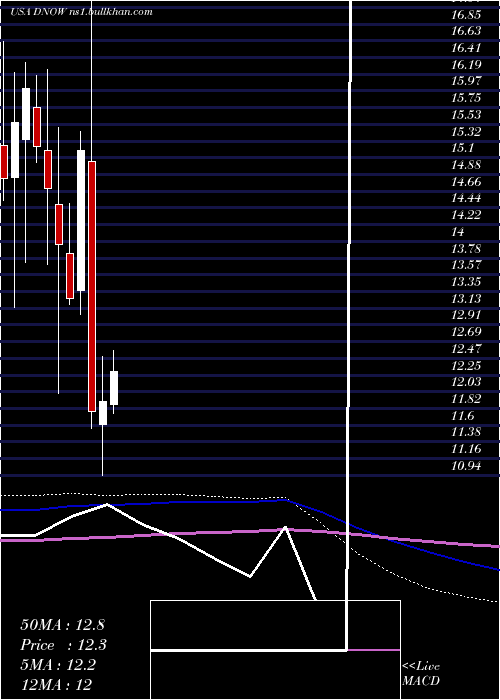Click the 12.47 price axis label
500x700 pixels.
point(466,349)
